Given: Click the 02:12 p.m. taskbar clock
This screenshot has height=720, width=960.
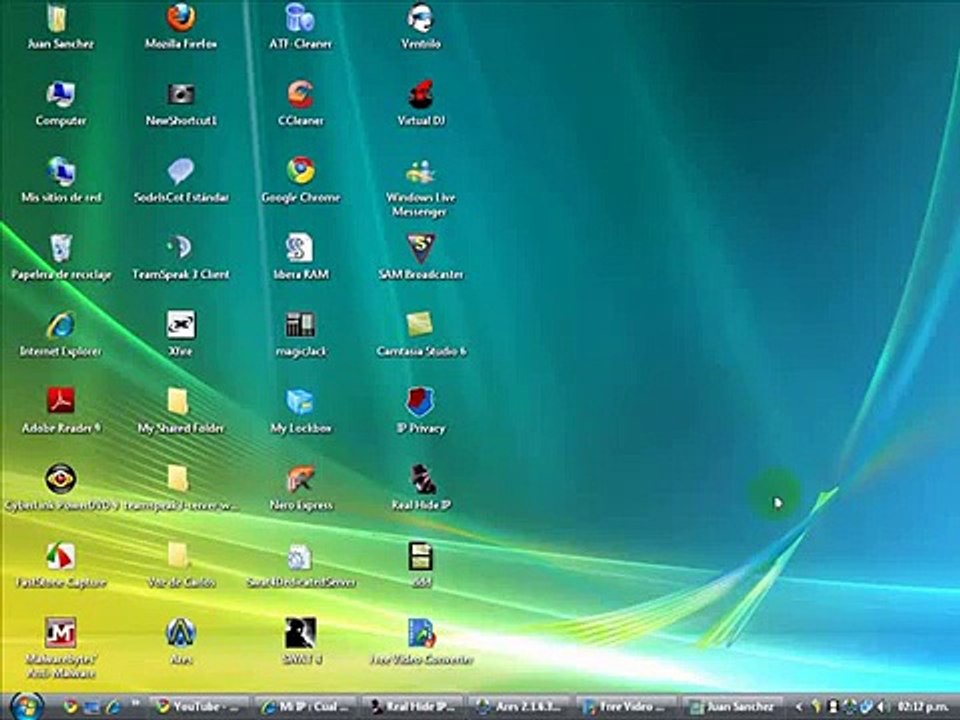Looking at the screenshot, I should pyautogui.click(x=922, y=707).
